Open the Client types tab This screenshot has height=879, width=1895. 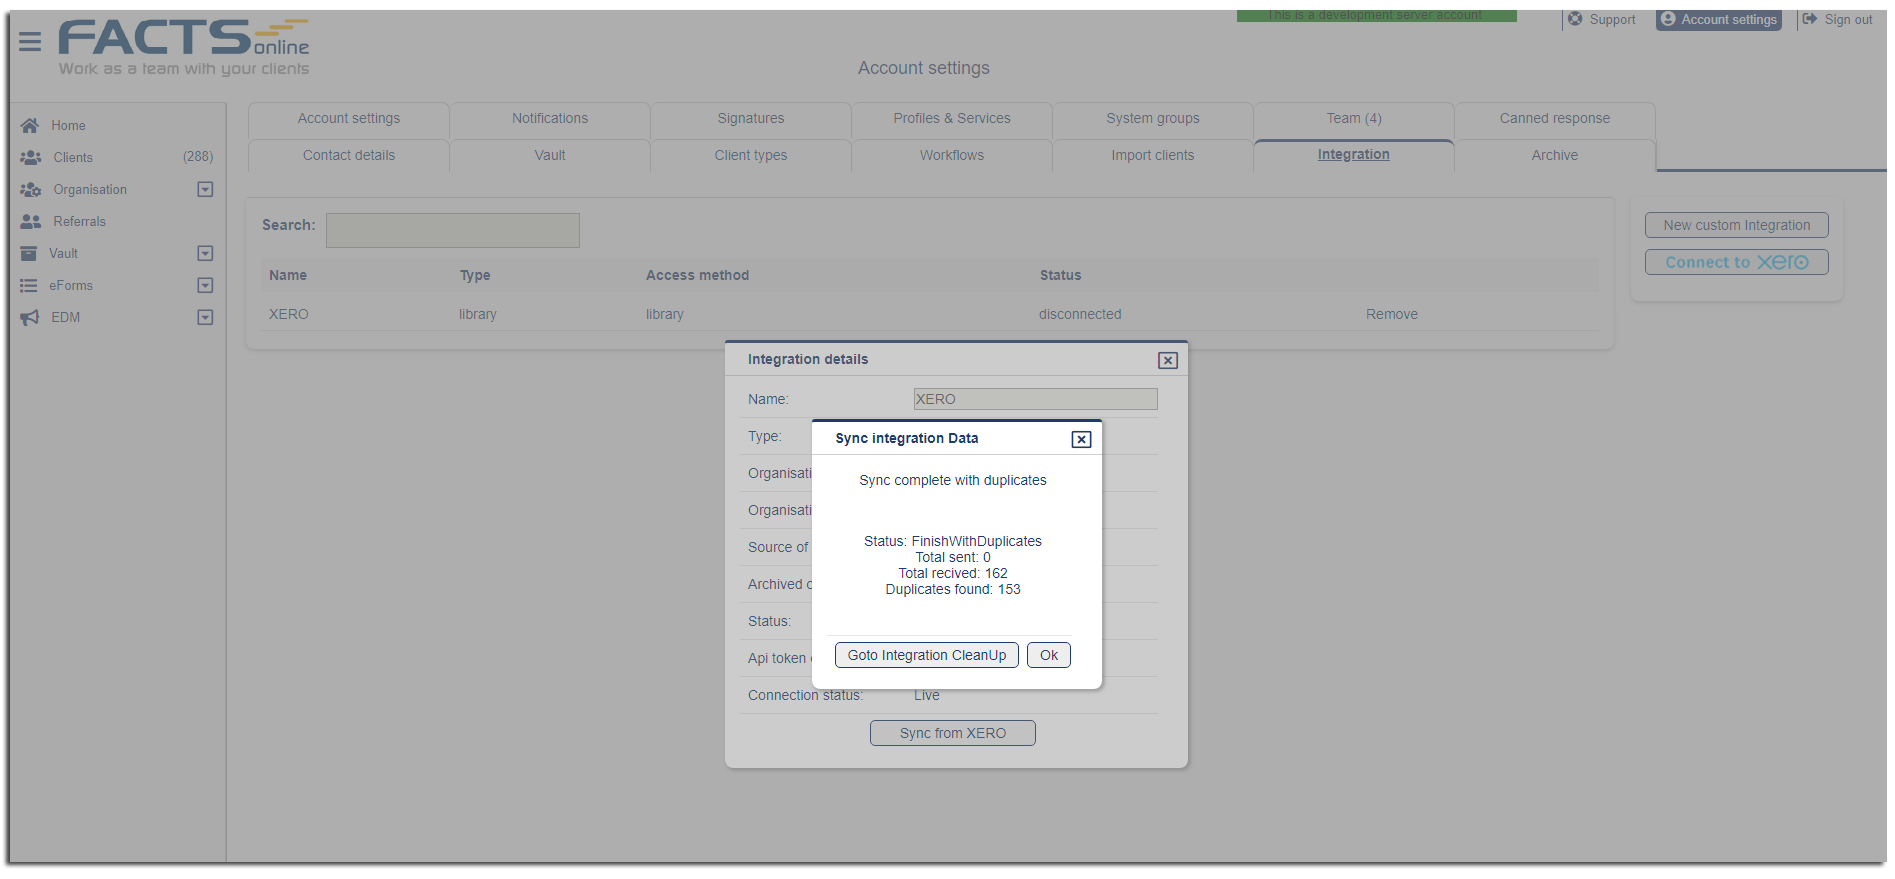[751, 155]
